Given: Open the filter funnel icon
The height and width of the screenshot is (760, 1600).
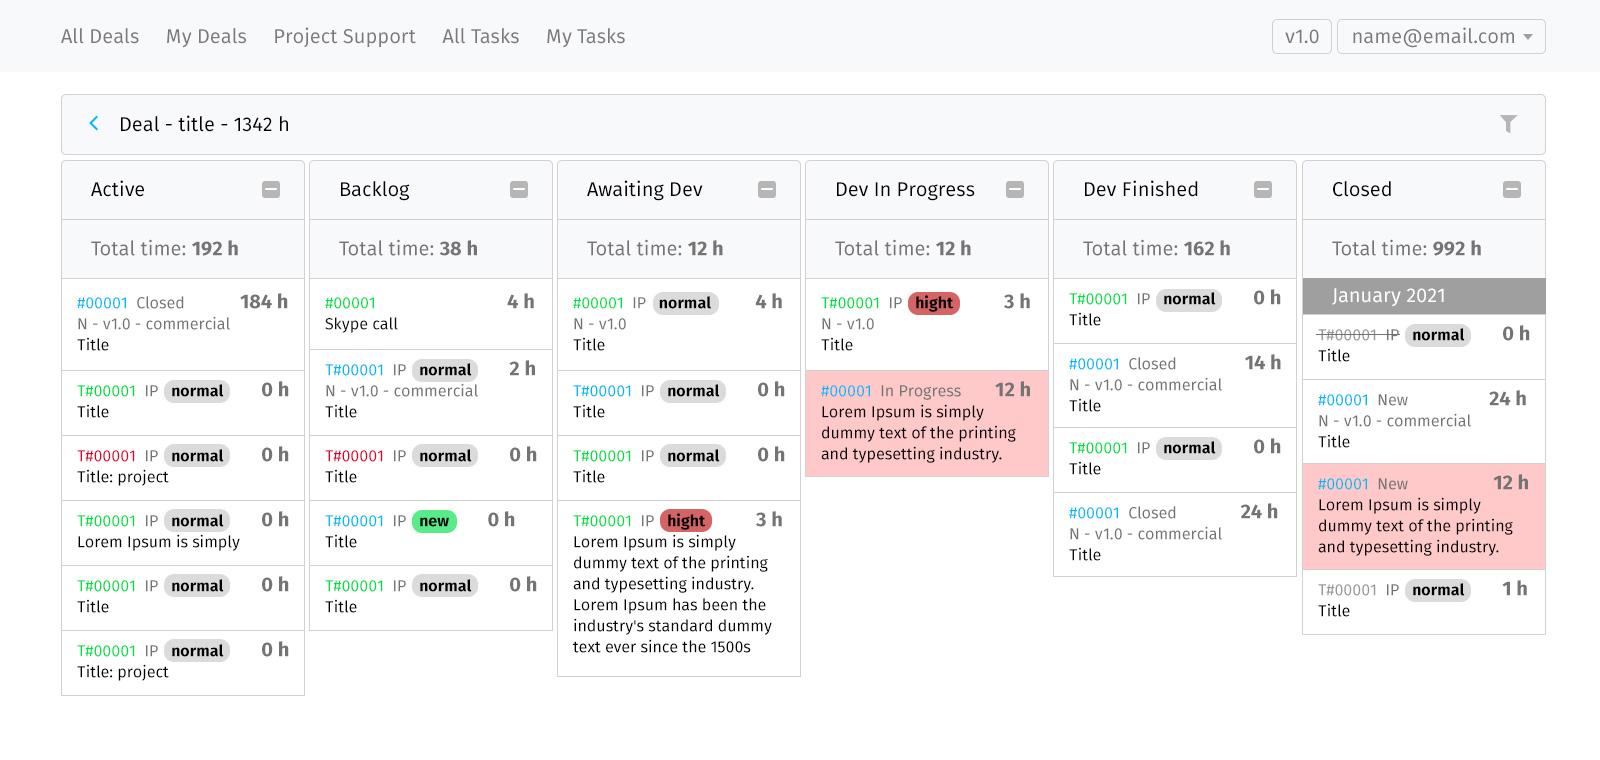Looking at the screenshot, I should click(1508, 124).
